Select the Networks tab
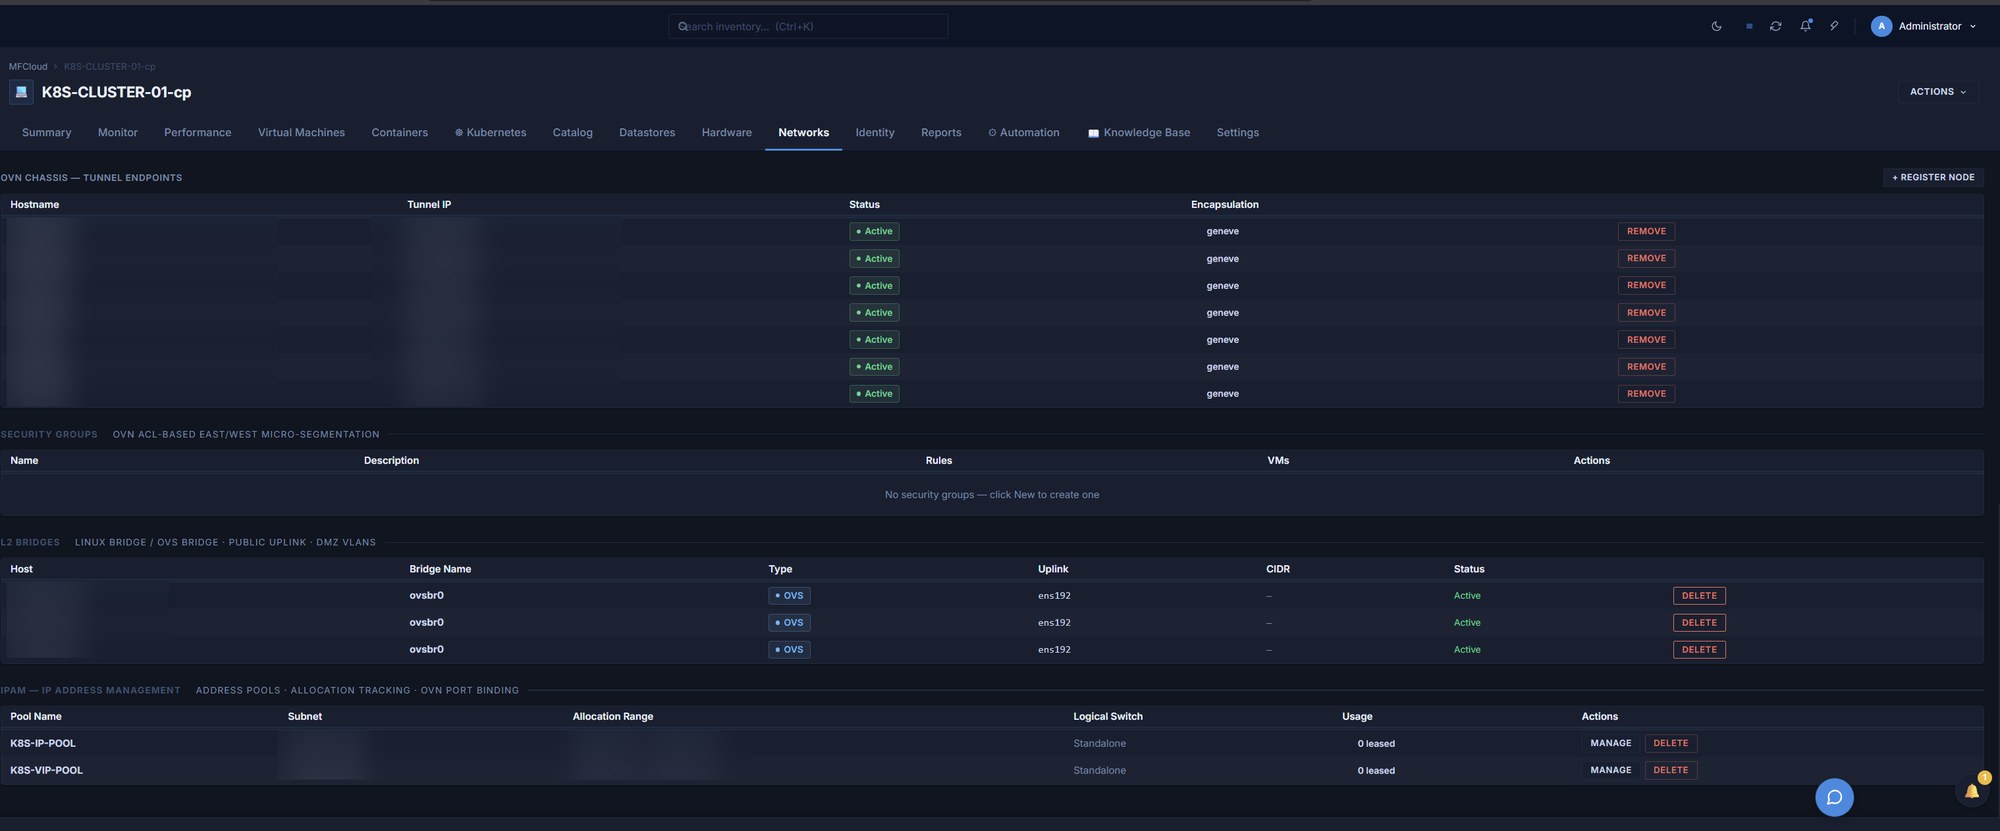Image resolution: width=2000 pixels, height=831 pixels. 804,133
